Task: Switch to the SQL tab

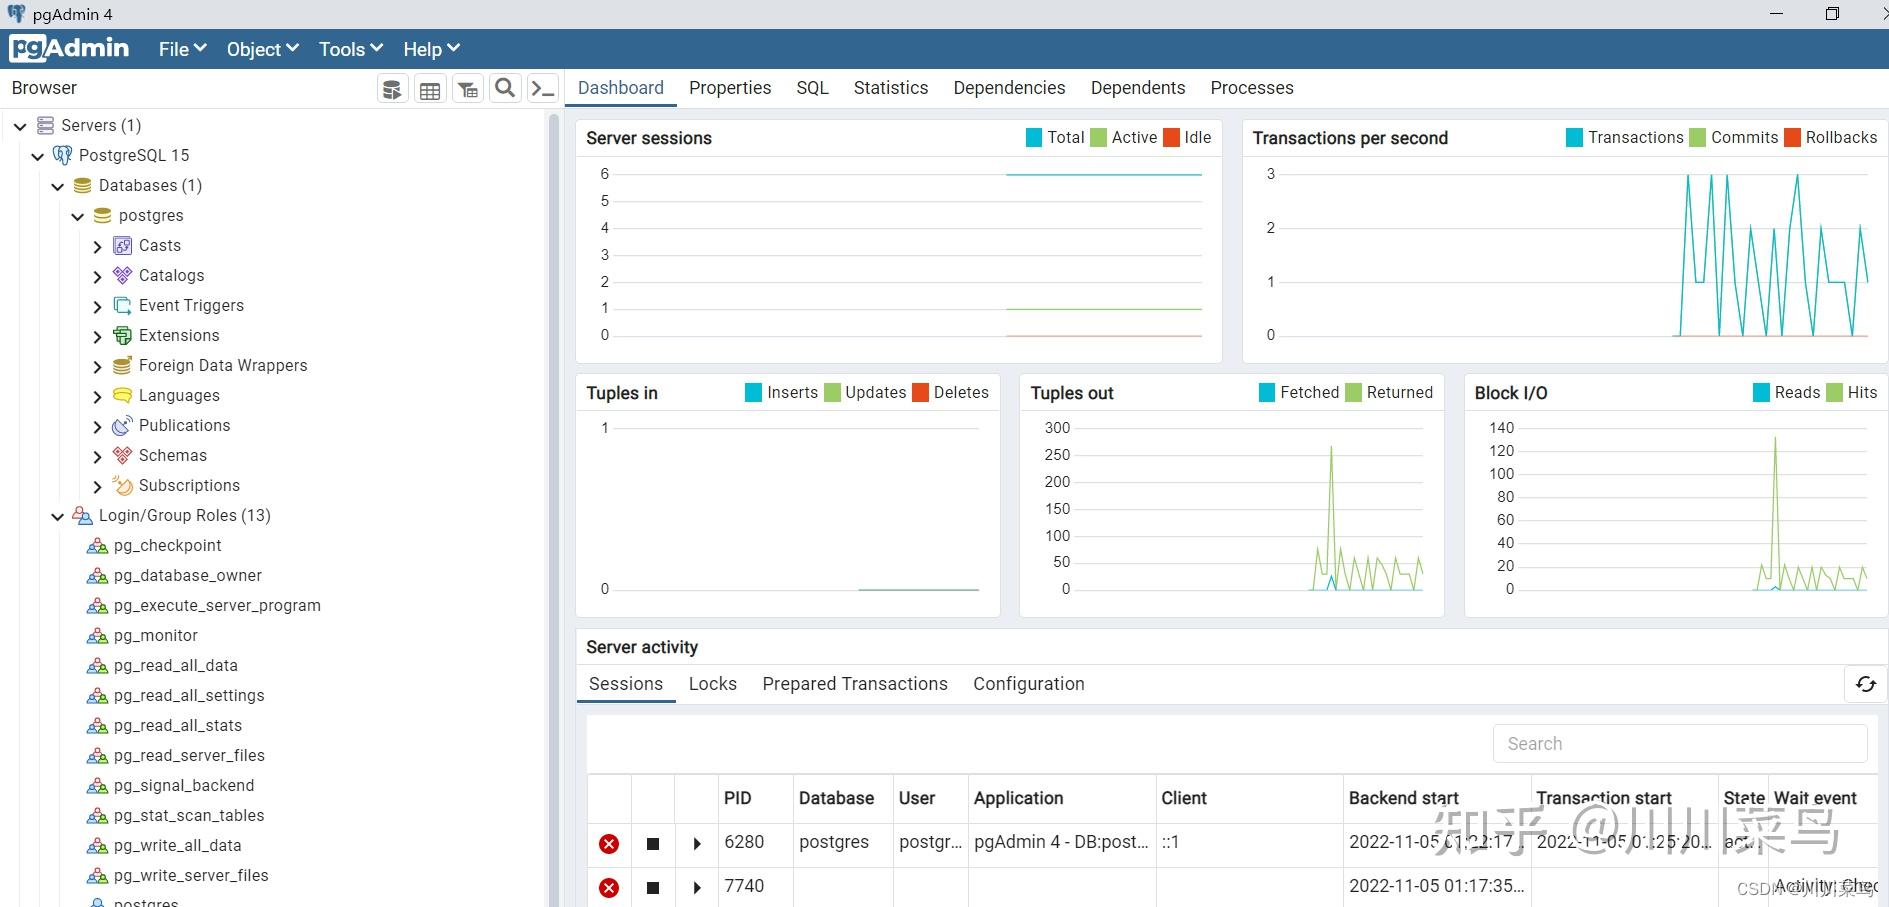Action: [x=812, y=88]
